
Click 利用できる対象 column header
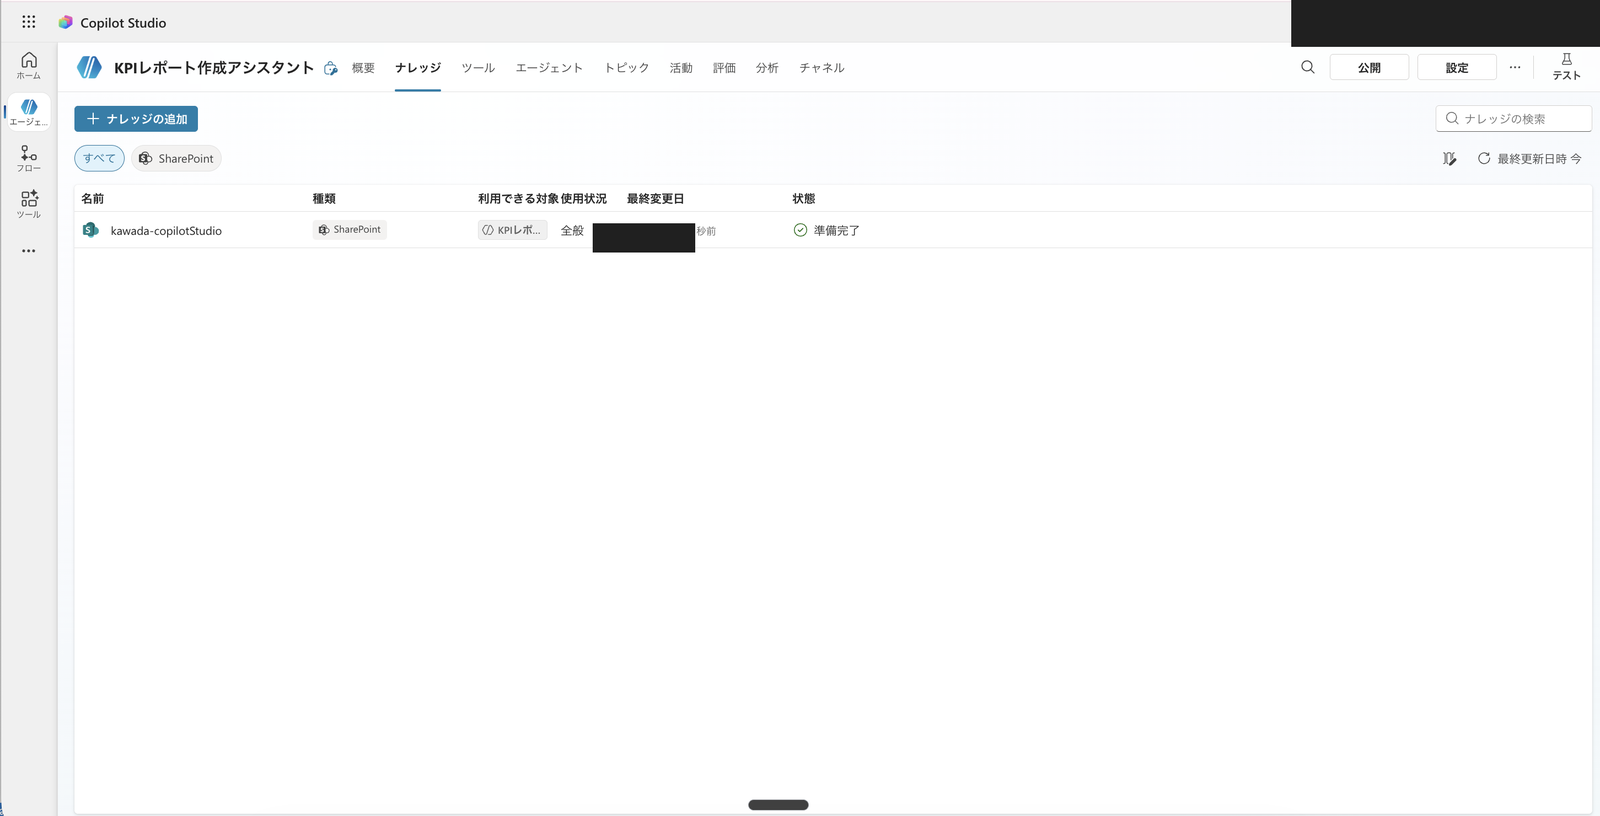click(x=518, y=199)
